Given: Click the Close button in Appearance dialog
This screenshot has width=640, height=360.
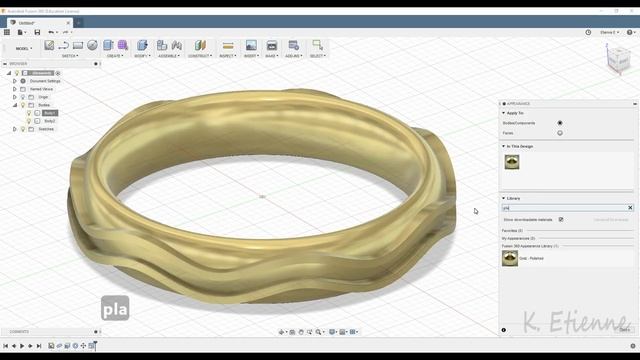Looking at the screenshot, I should click(624, 330).
